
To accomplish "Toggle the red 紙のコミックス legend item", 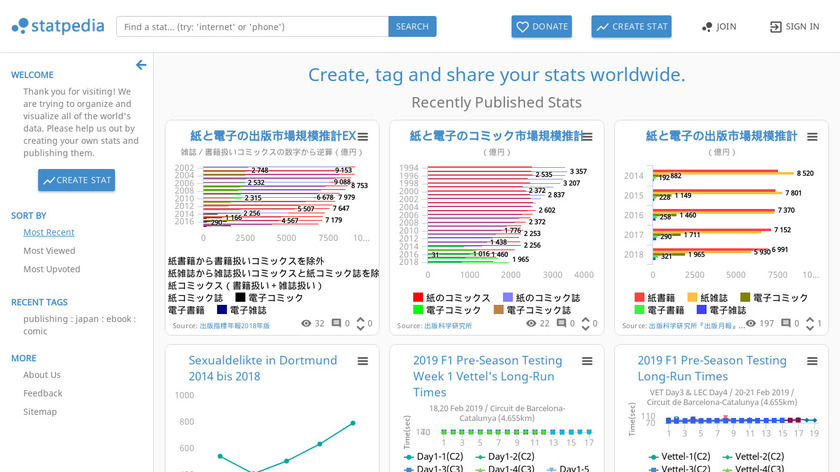I will 451,298.
